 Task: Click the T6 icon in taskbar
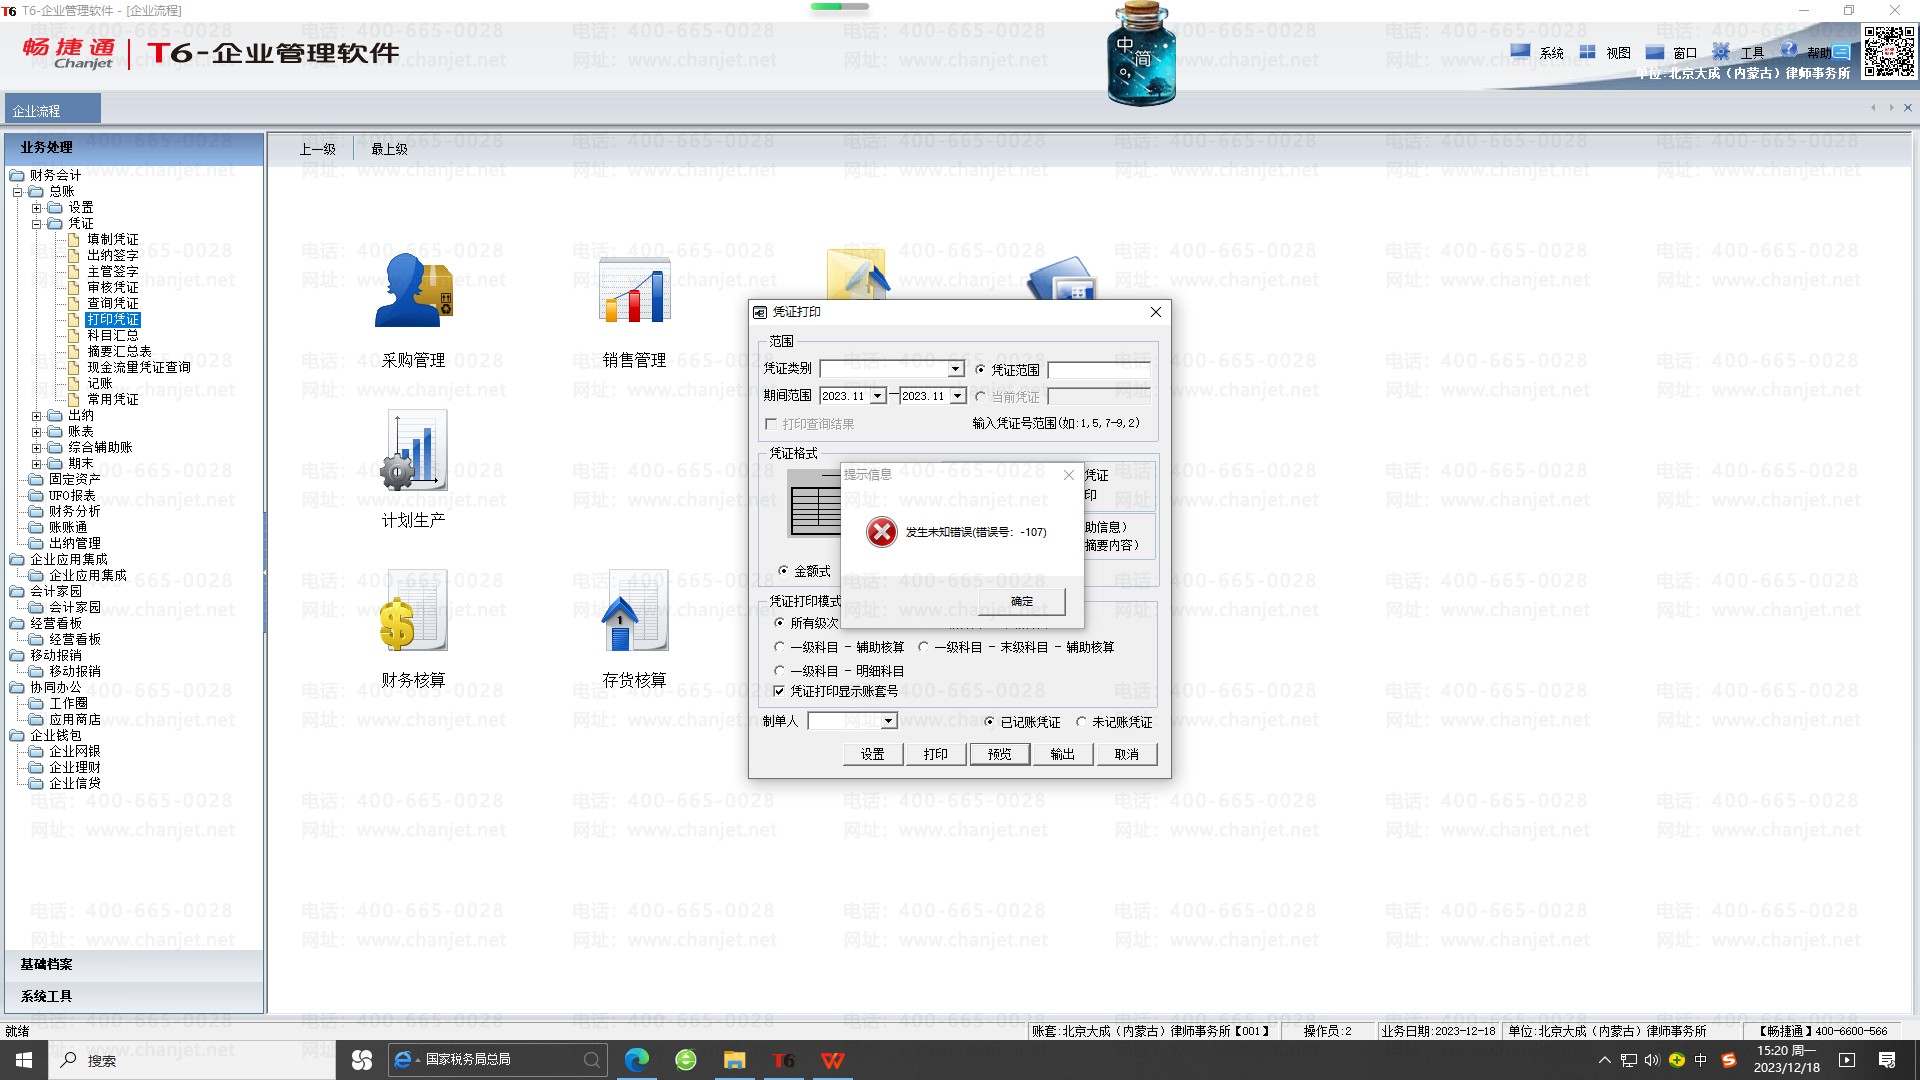coord(783,1060)
